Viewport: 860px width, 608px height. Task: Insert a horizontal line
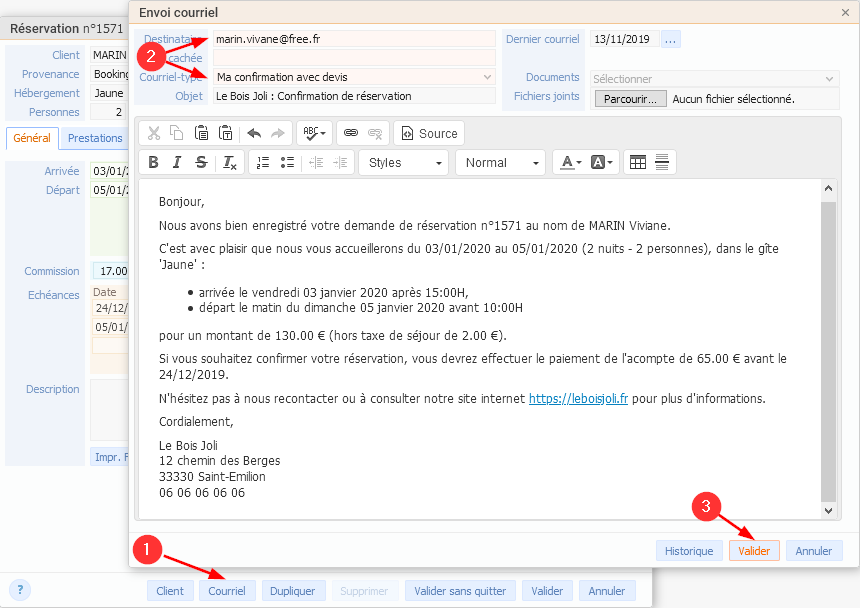click(662, 163)
